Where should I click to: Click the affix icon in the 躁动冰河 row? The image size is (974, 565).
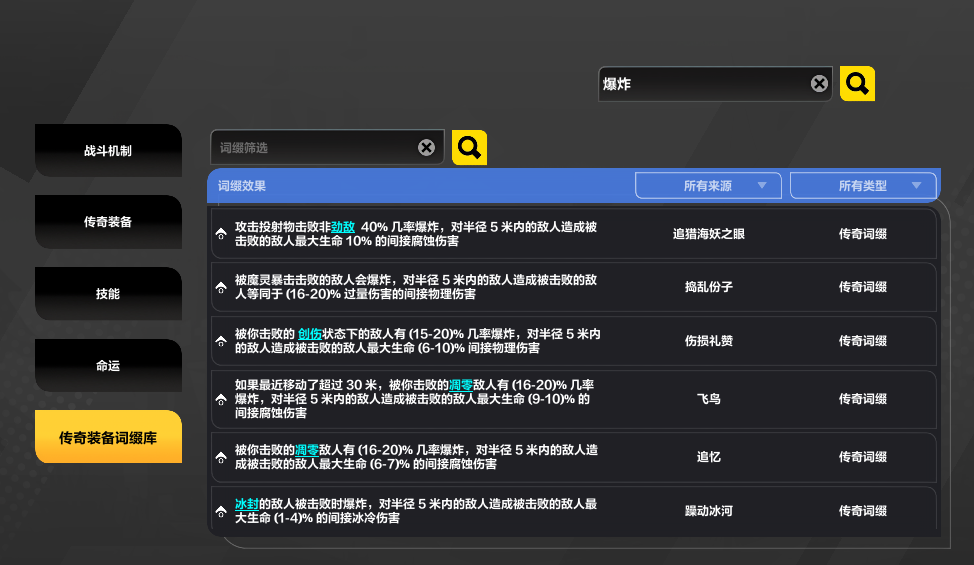[221, 511]
